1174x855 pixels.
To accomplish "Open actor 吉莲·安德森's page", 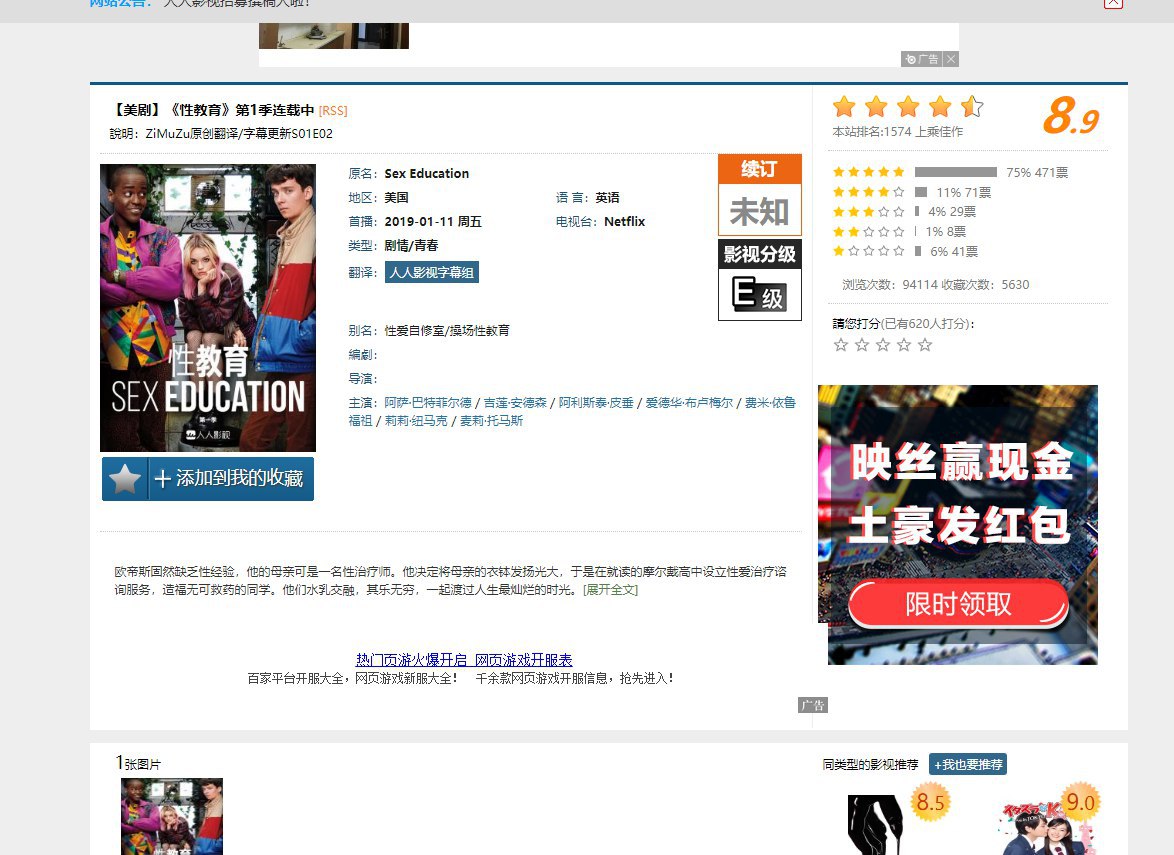I will coord(515,403).
